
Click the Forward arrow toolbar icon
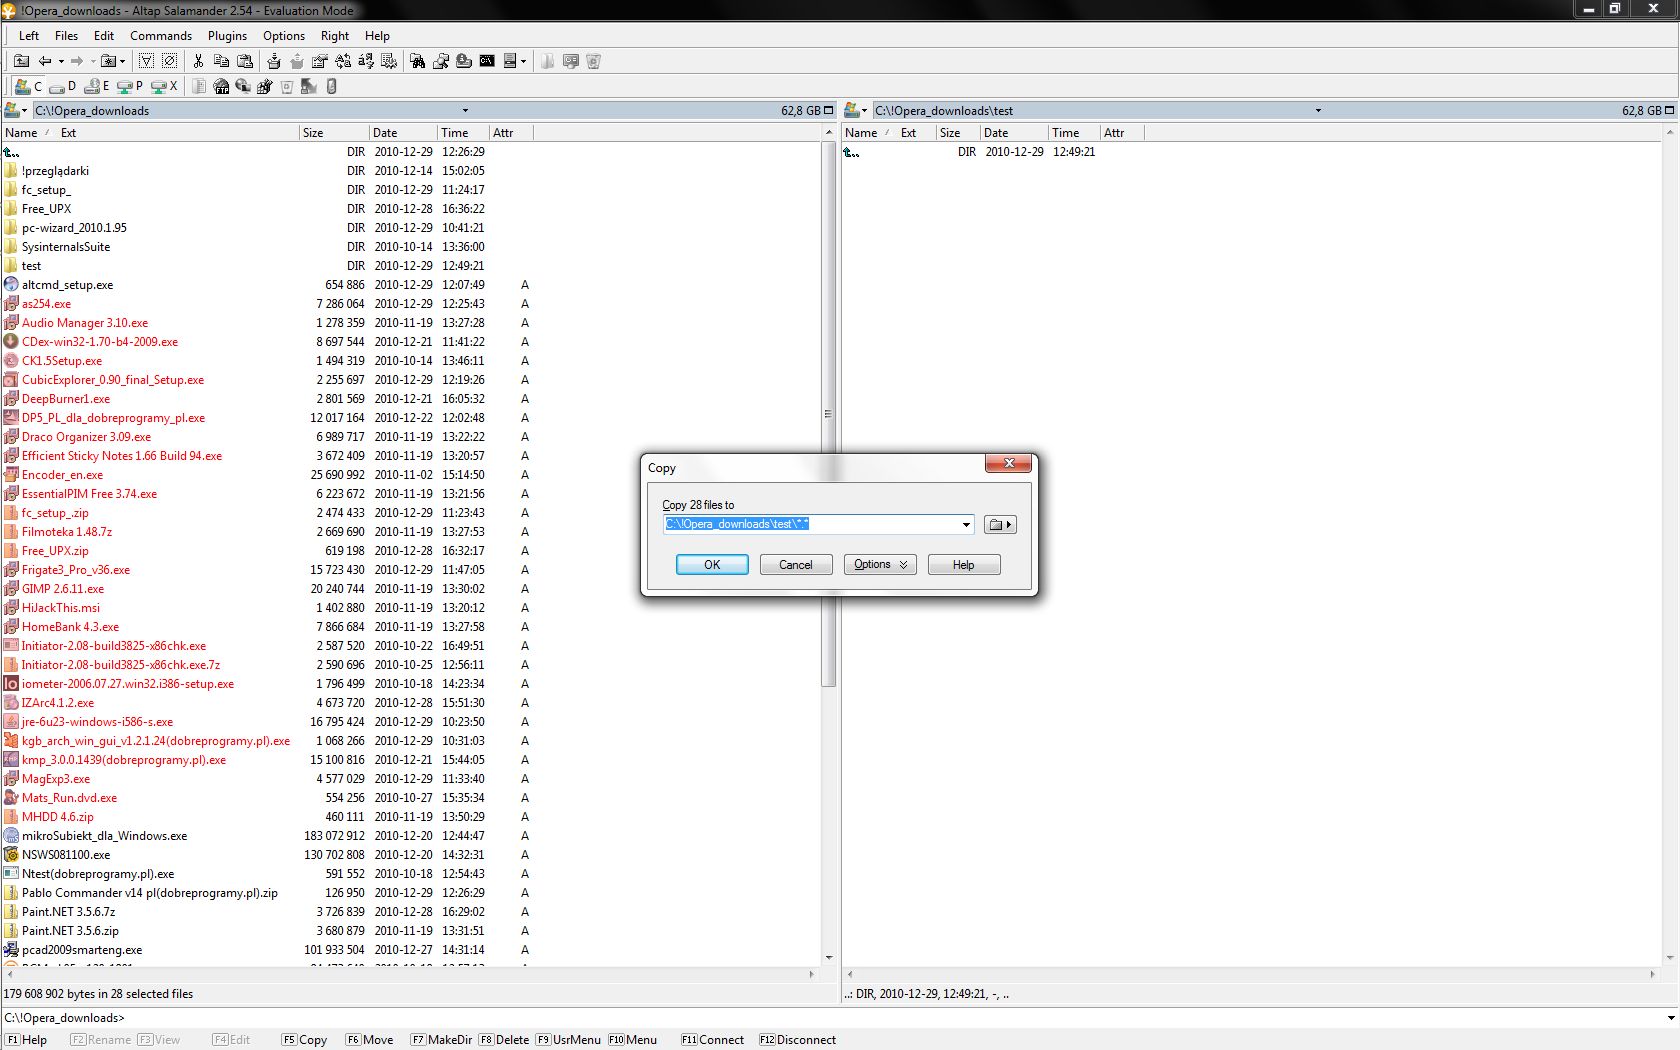(77, 61)
